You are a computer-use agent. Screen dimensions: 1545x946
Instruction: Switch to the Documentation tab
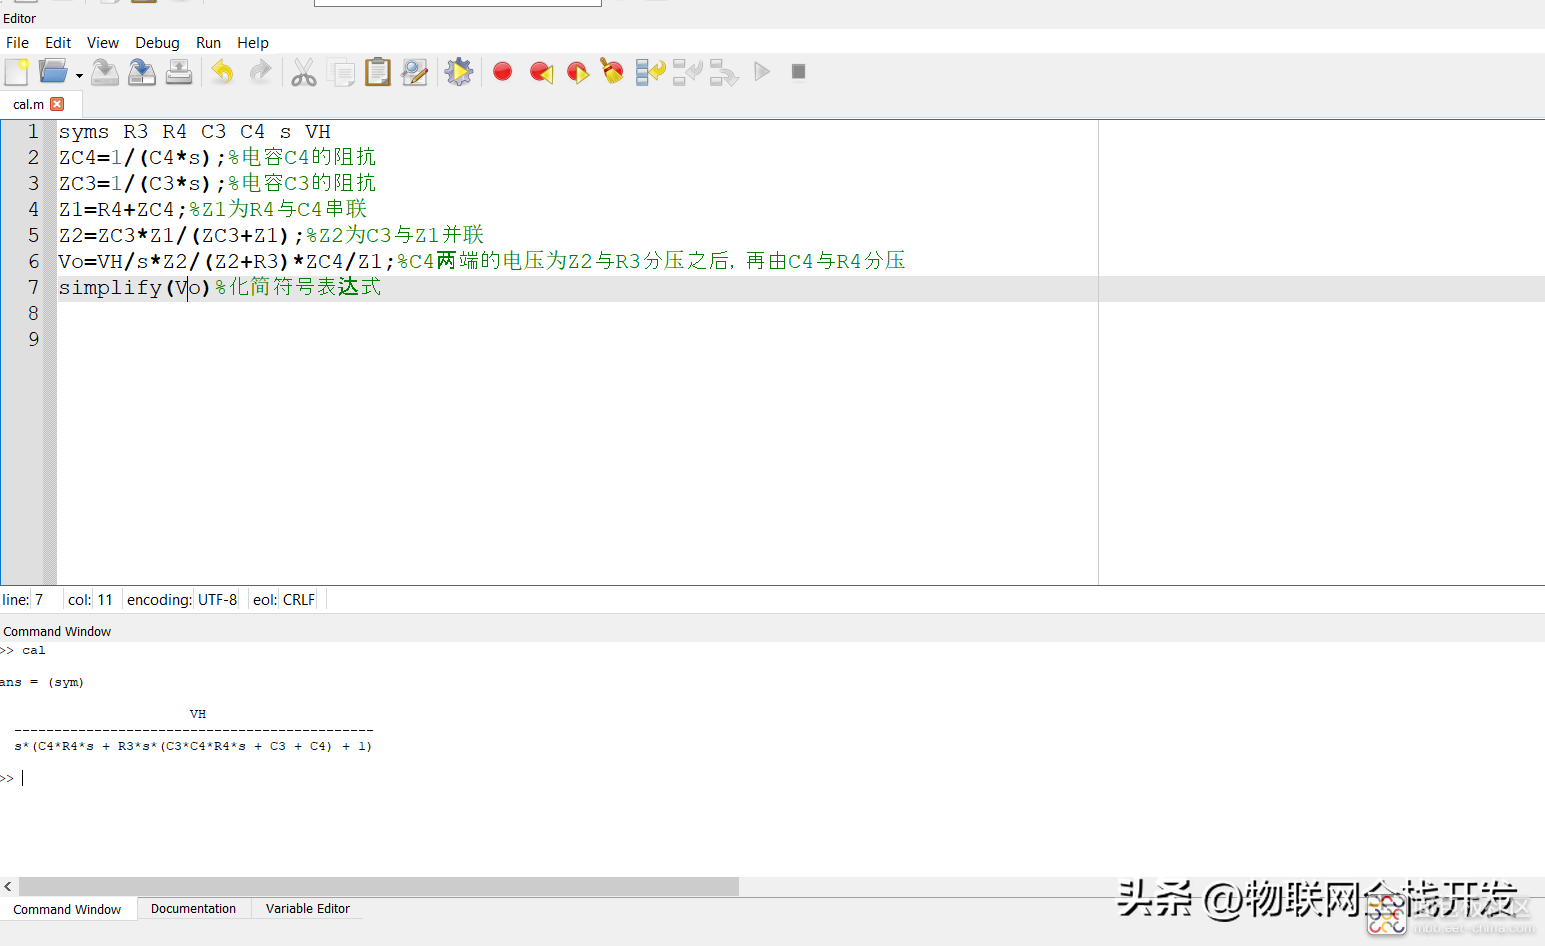pos(193,909)
